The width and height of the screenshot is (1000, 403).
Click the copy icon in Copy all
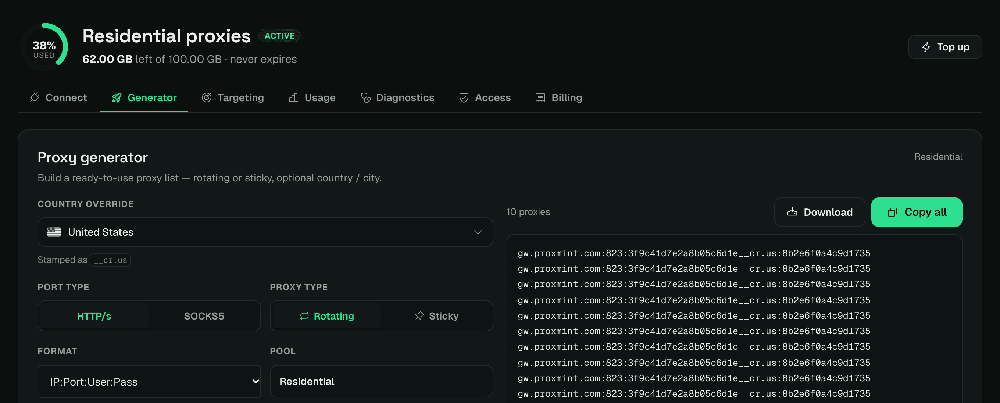pos(893,212)
